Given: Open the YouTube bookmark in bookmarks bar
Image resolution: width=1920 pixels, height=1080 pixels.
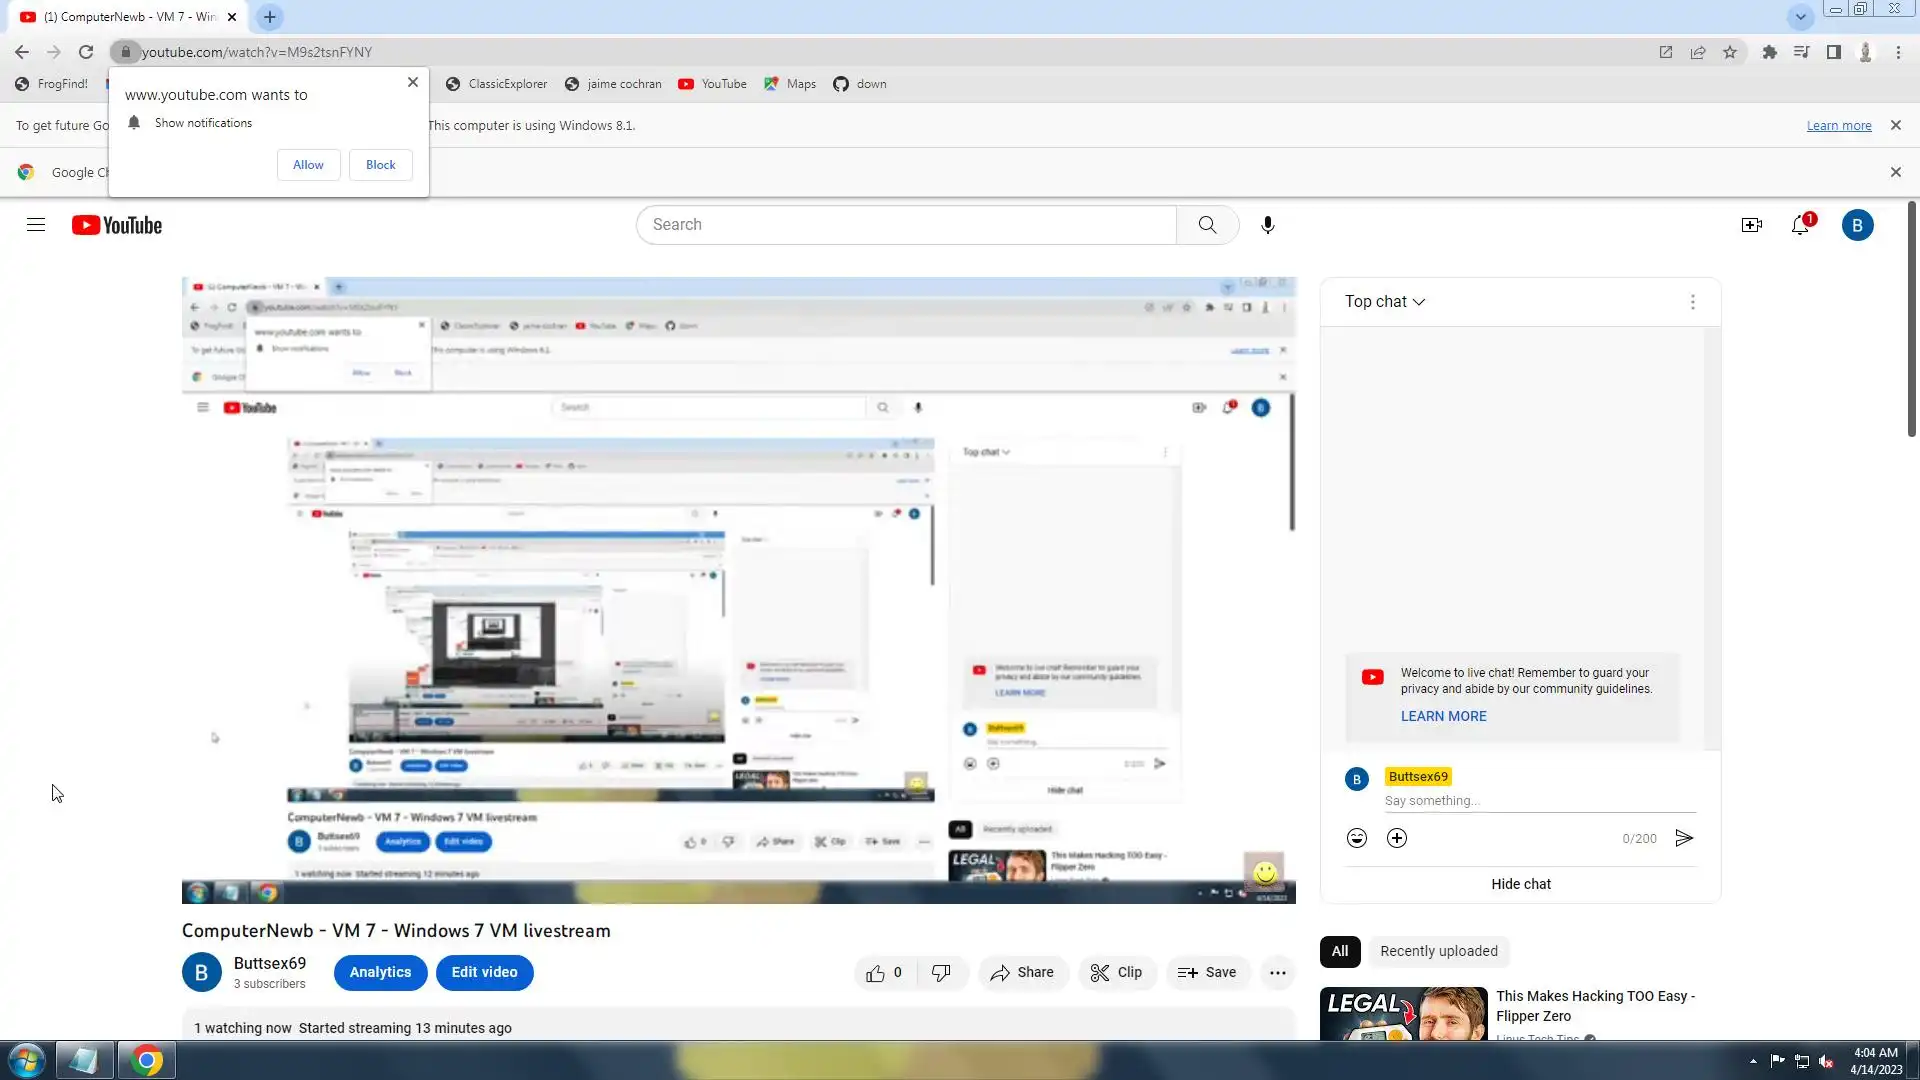Looking at the screenshot, I should click(712, 84).
